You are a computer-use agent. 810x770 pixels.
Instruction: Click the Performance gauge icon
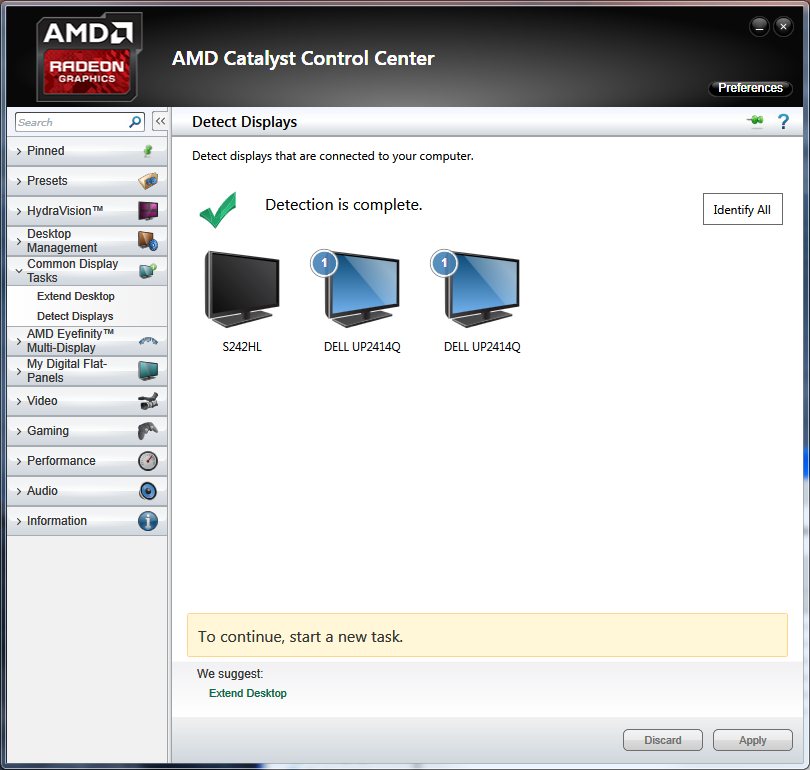coord(148,461)
